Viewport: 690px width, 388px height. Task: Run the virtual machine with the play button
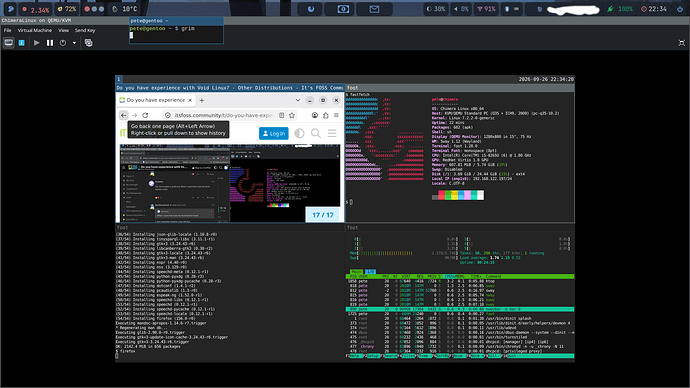[x=37, y=43]
